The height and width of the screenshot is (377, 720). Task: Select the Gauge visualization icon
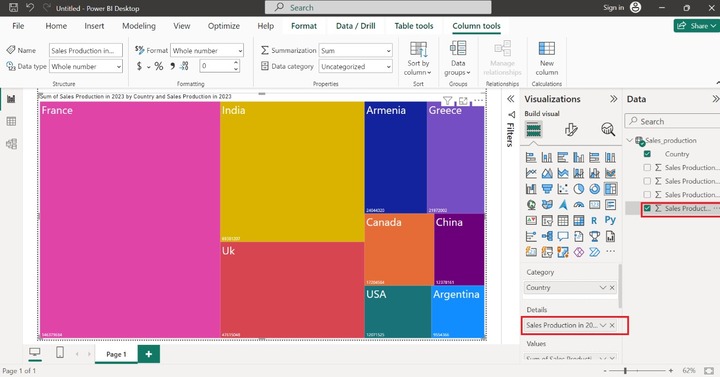coord(579,204)
